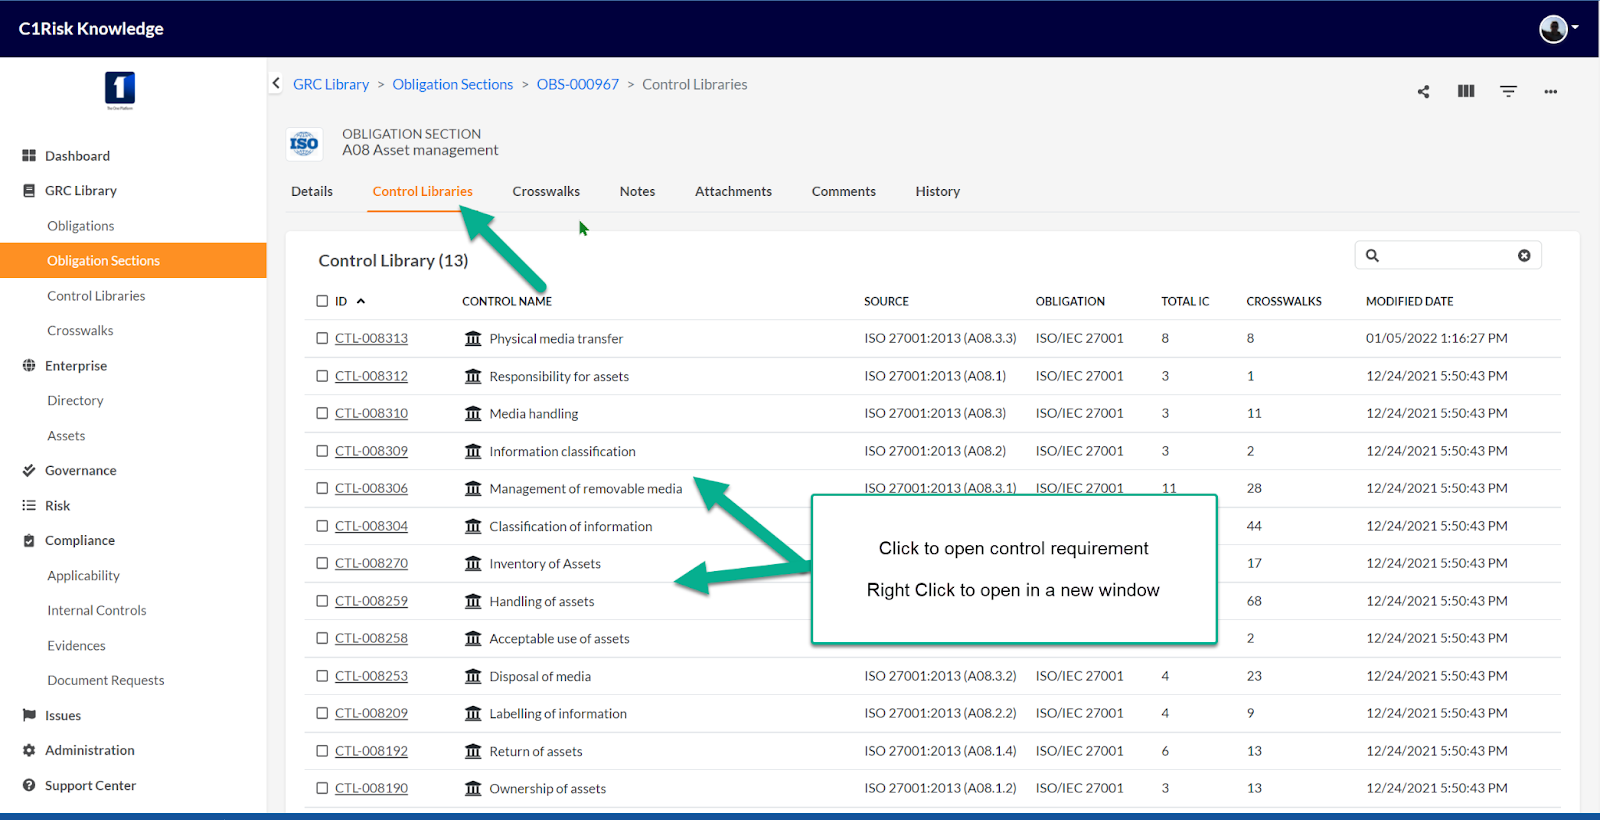
Task: Click inside the Control Library search field
Action: [x=1448, y=255]
